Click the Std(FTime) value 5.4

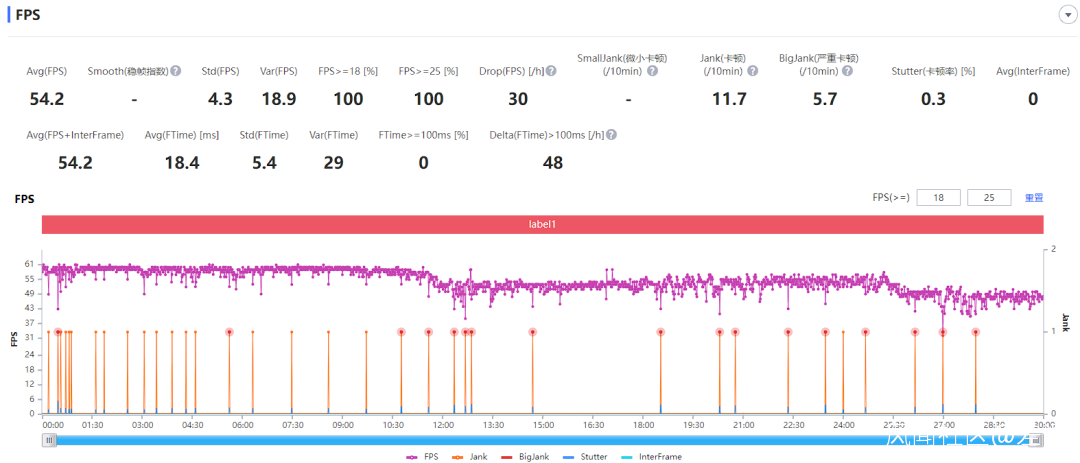click(264, 163)
